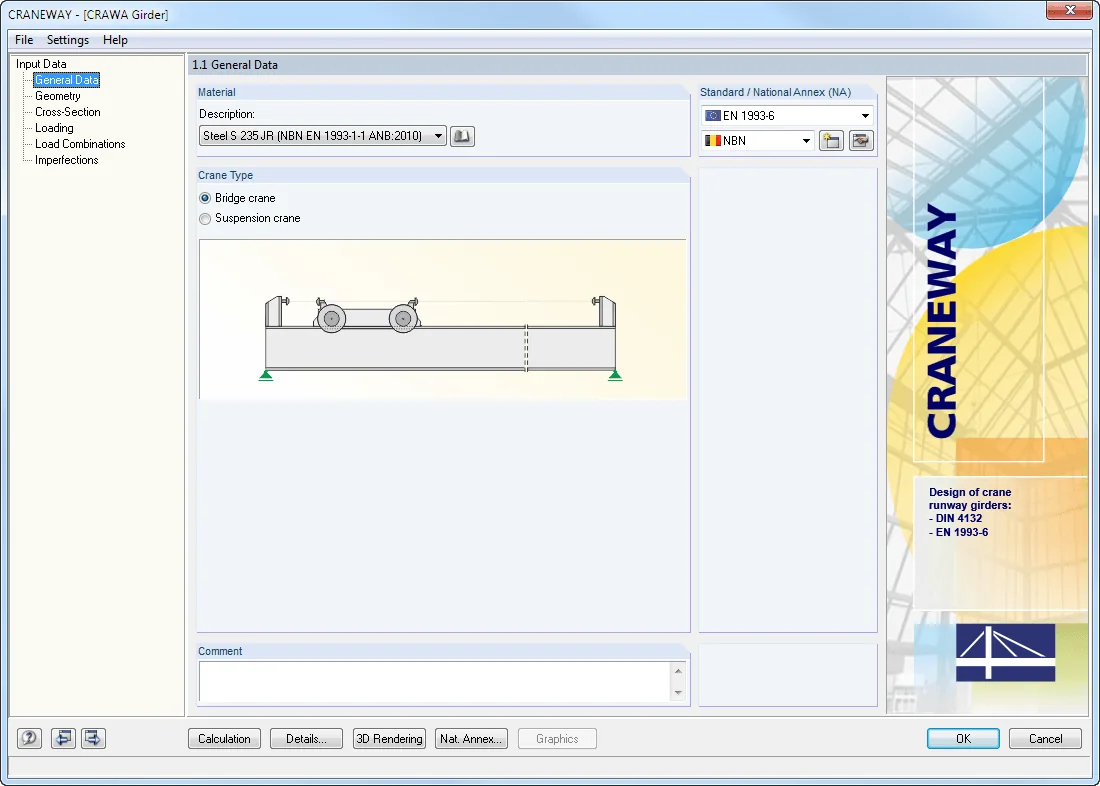Click the help question mark icon
Image resolution: width=1100 pixels, height=786 pixels.
(x=29, y=738)
